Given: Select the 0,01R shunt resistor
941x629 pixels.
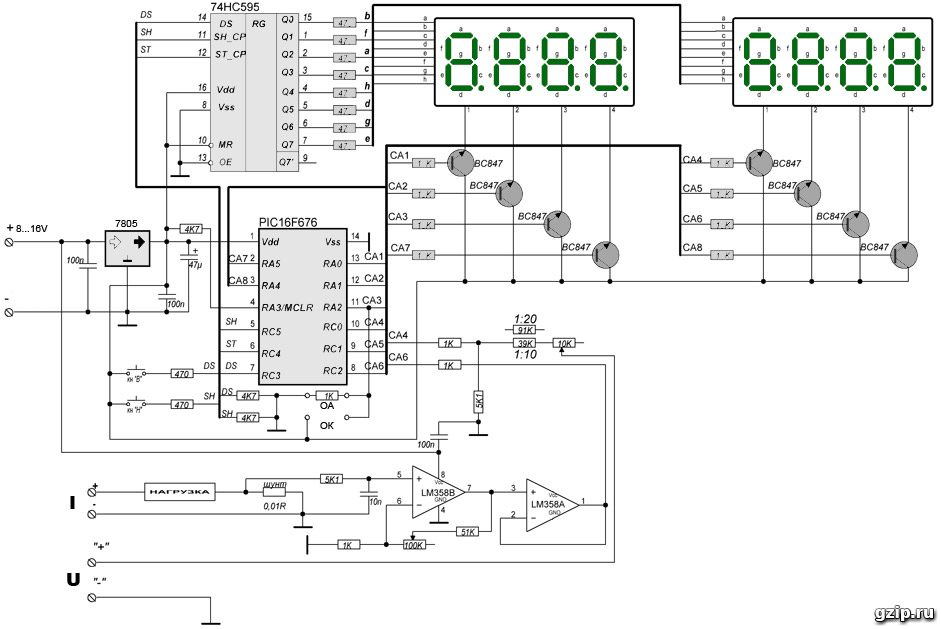Looking at the screenshot, I should (273, 493).
